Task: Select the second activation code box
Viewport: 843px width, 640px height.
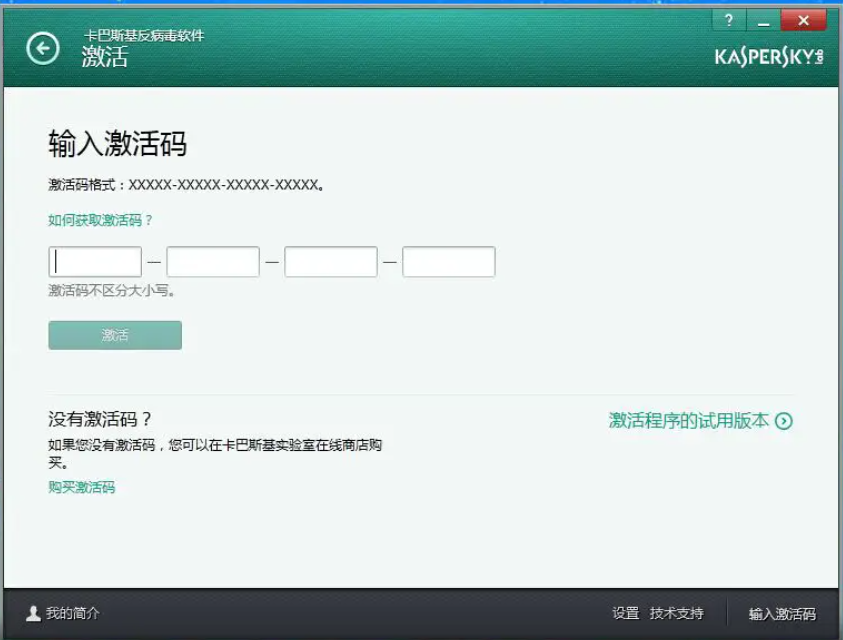Action: (x=212, y=261)
